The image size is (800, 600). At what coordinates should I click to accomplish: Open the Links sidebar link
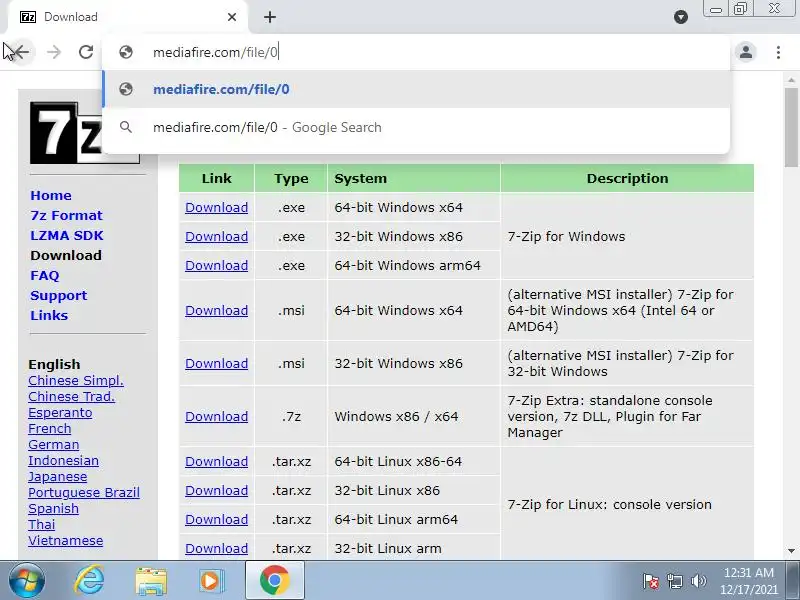point(49,315)
